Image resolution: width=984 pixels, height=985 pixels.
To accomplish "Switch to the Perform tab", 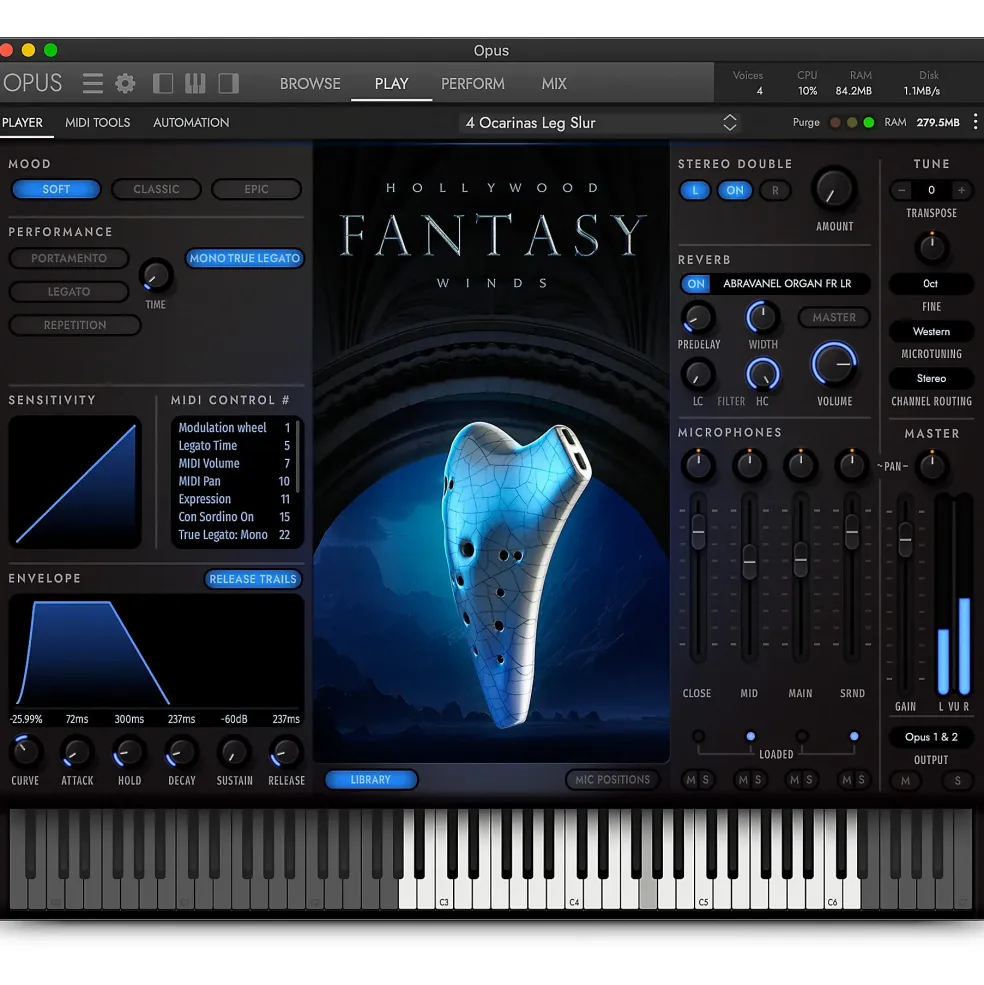I will tap(473, 84).
